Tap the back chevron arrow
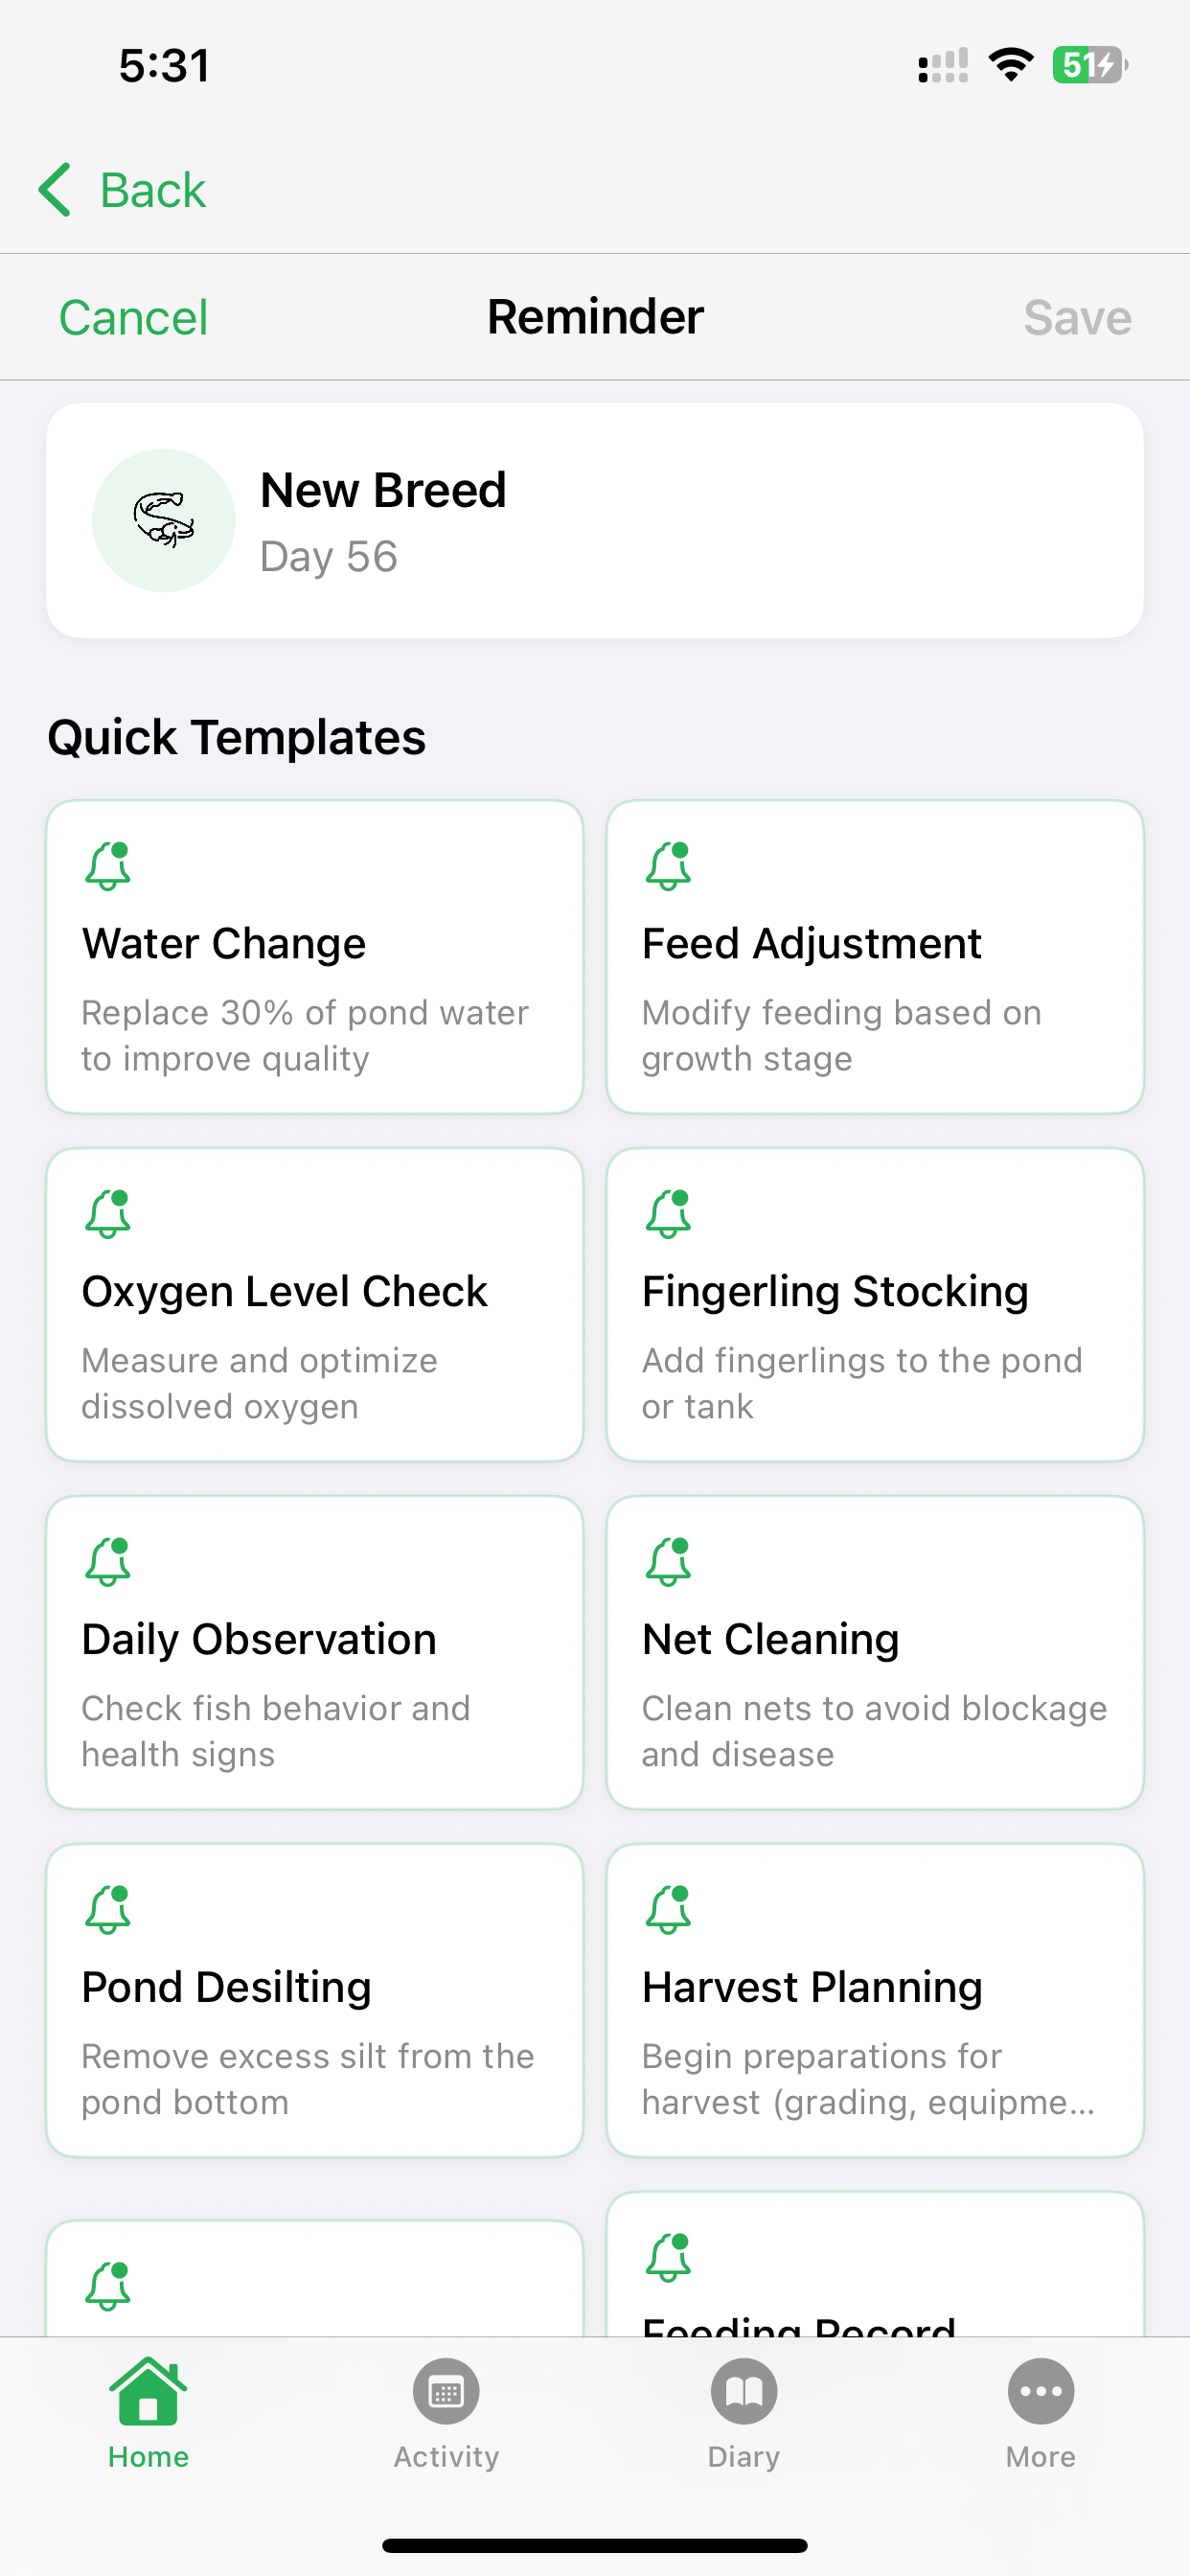The width and height of the screenshot is (1190, 2576). (56, 190)
